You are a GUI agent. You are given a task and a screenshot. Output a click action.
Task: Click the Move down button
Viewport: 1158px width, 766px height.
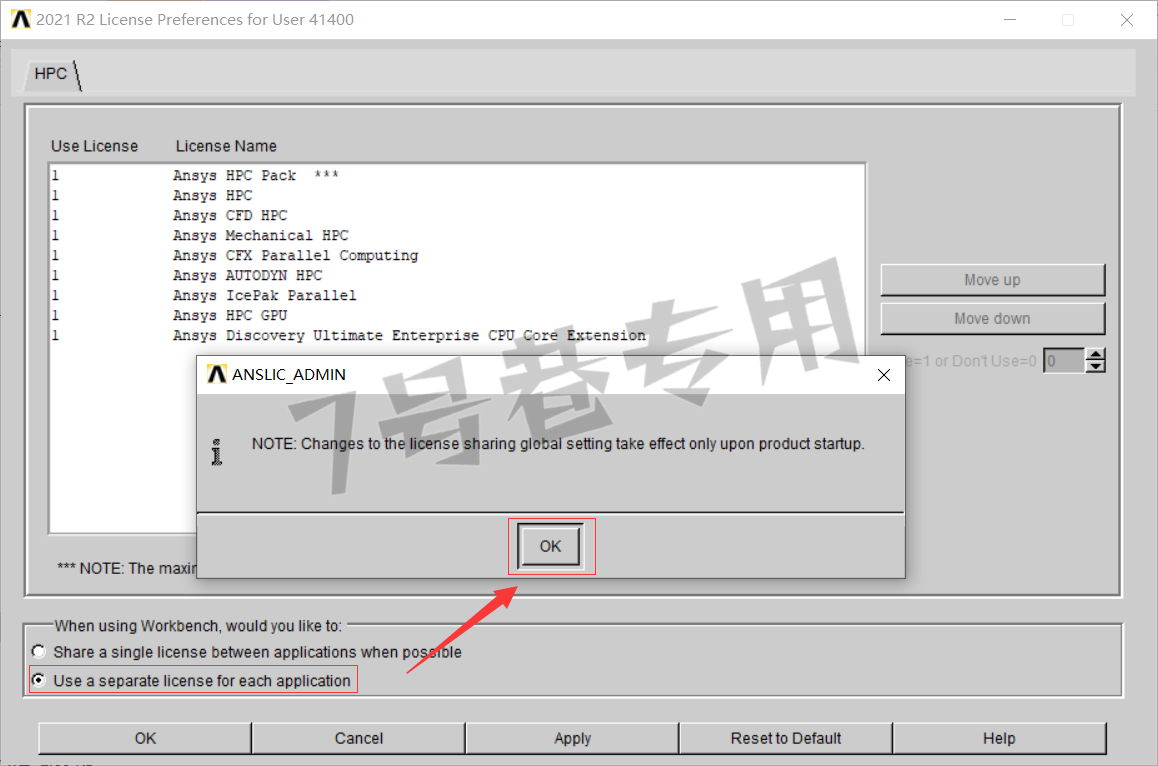point(993,318)
